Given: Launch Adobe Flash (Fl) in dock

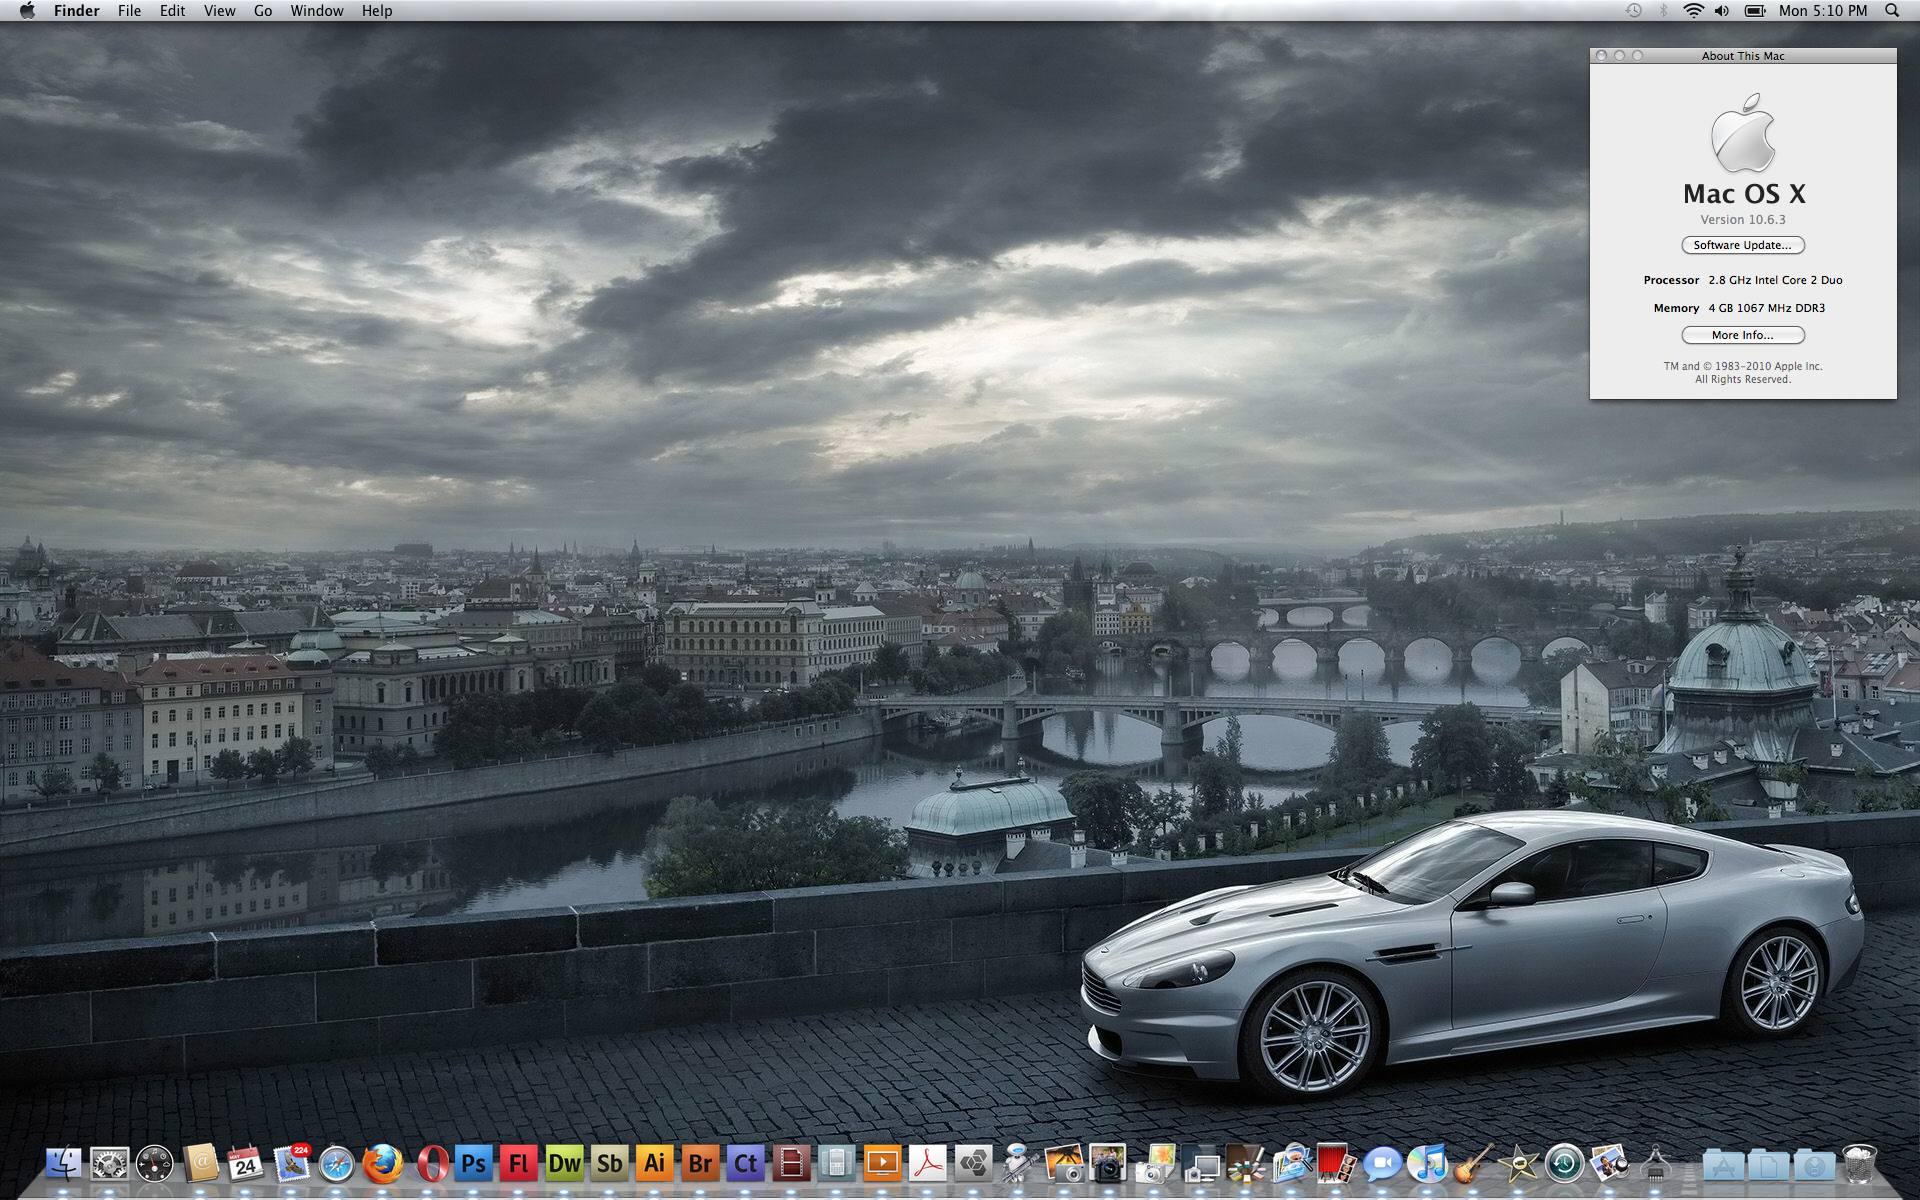Looking at the screenshot, I should 519,1164.
